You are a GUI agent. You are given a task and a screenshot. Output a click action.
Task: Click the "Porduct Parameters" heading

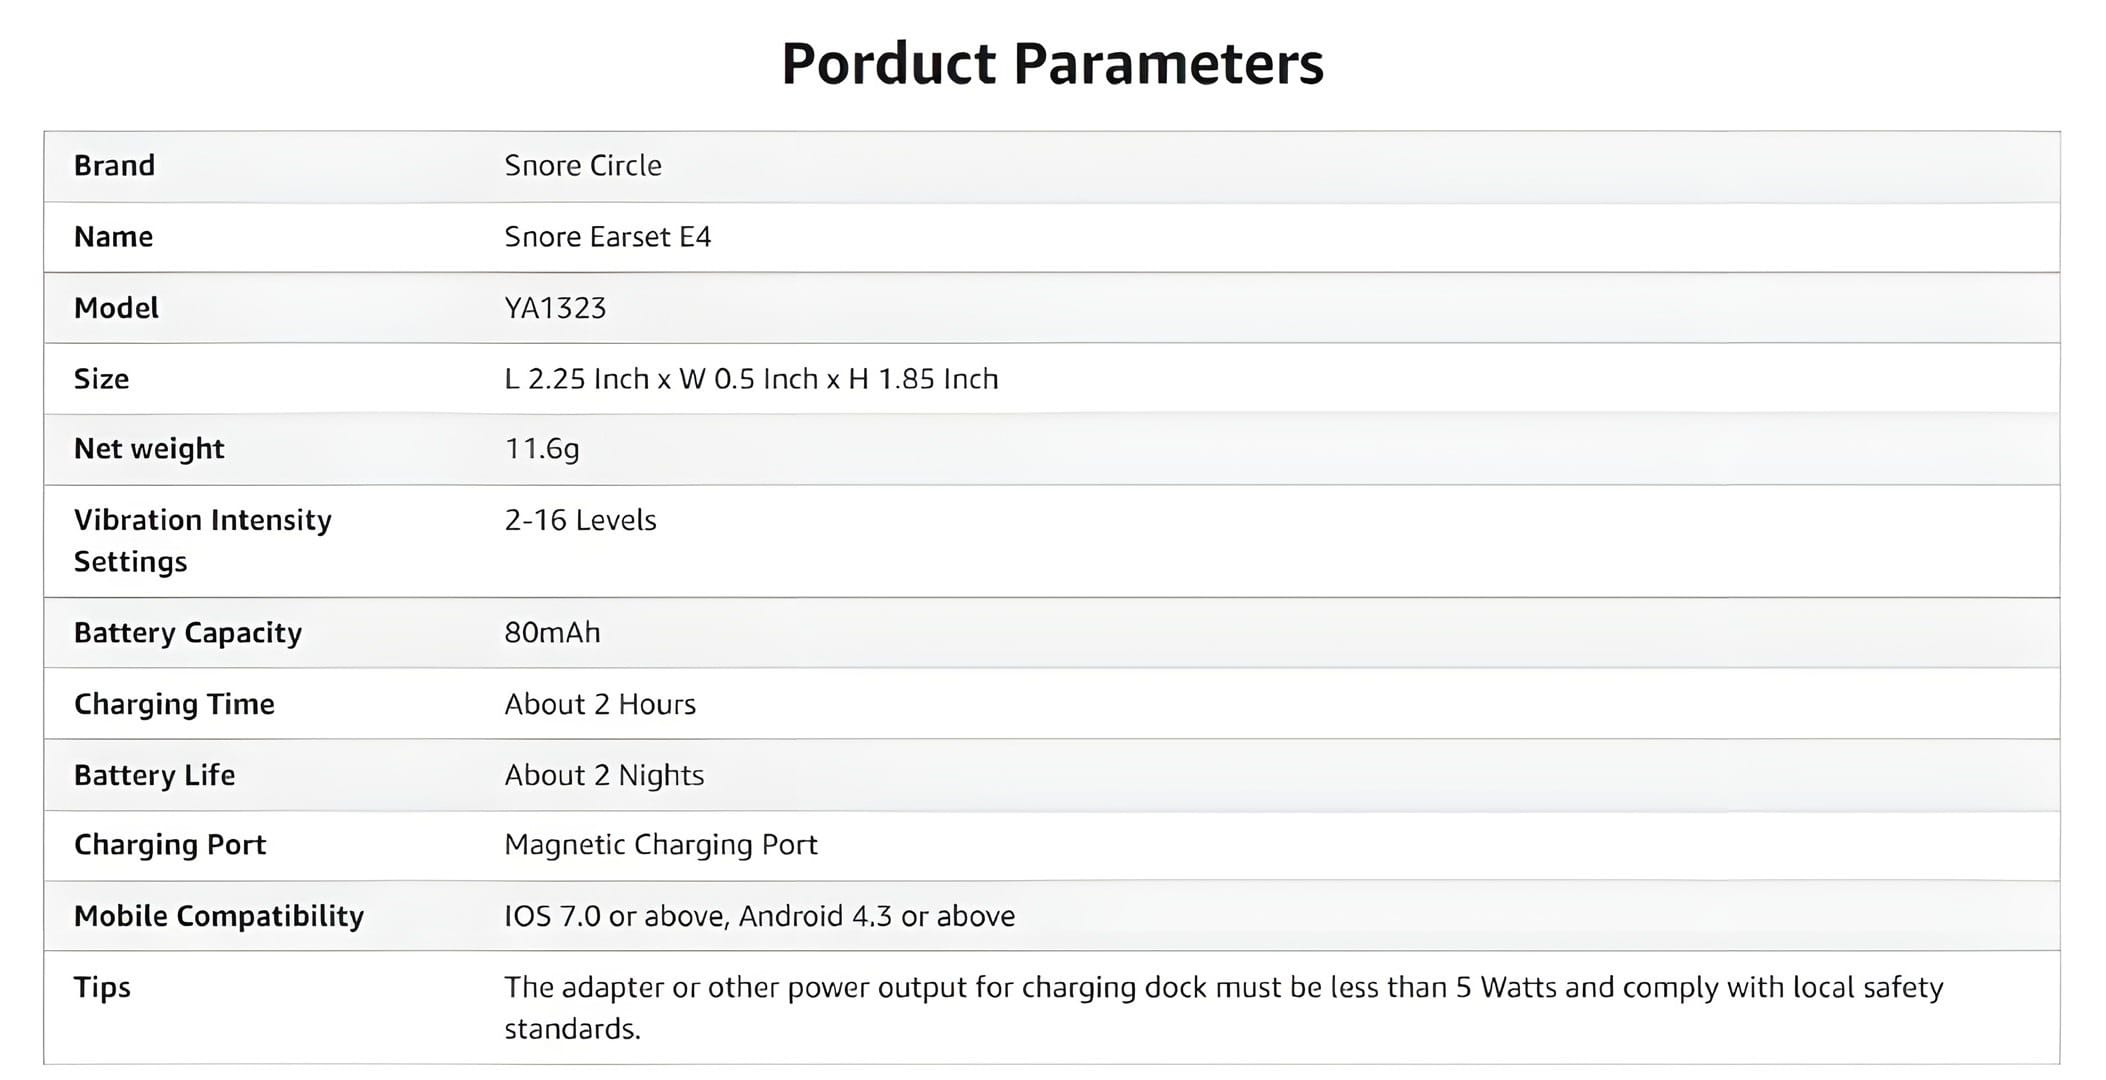point(1052,63)
